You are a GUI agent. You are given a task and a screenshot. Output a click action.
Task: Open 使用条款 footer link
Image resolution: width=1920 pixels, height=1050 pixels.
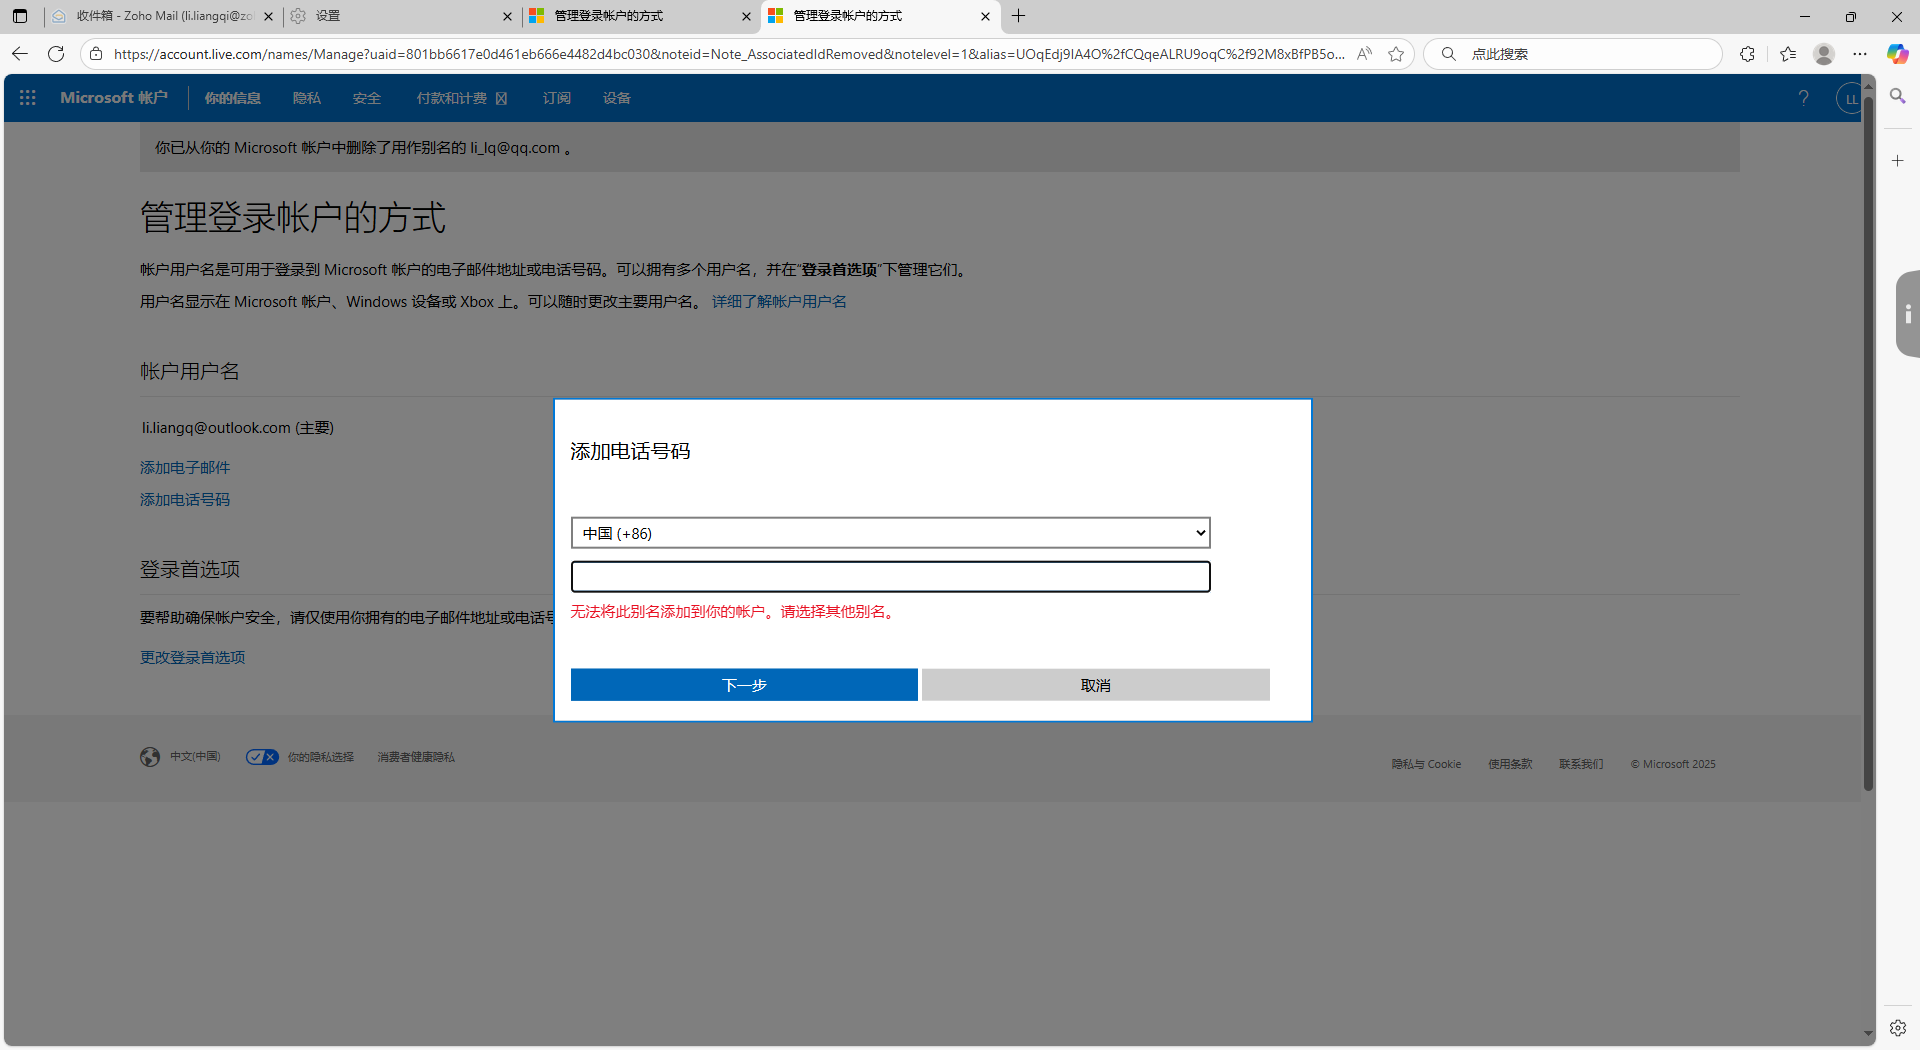point(1510,764)
